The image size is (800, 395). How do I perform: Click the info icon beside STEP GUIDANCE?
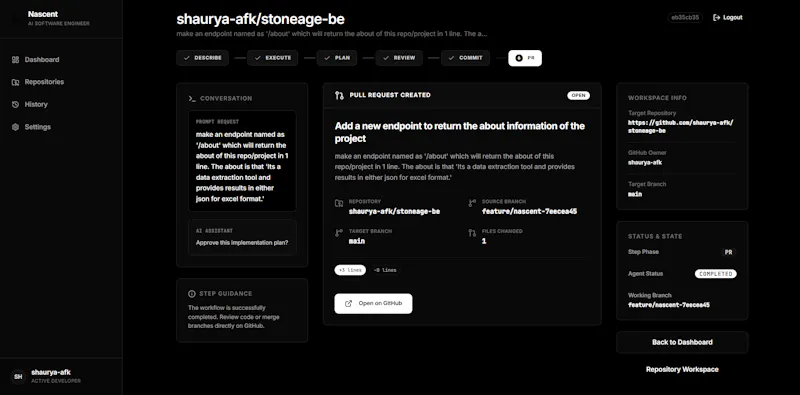[192, 294]
